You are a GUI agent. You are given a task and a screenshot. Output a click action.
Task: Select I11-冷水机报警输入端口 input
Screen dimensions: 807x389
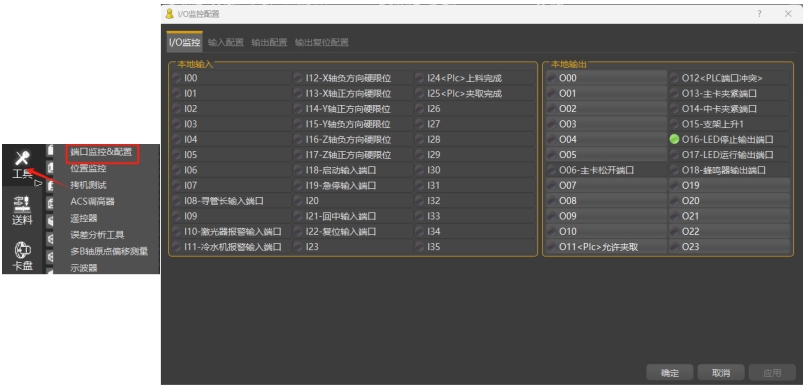(231, 247)
